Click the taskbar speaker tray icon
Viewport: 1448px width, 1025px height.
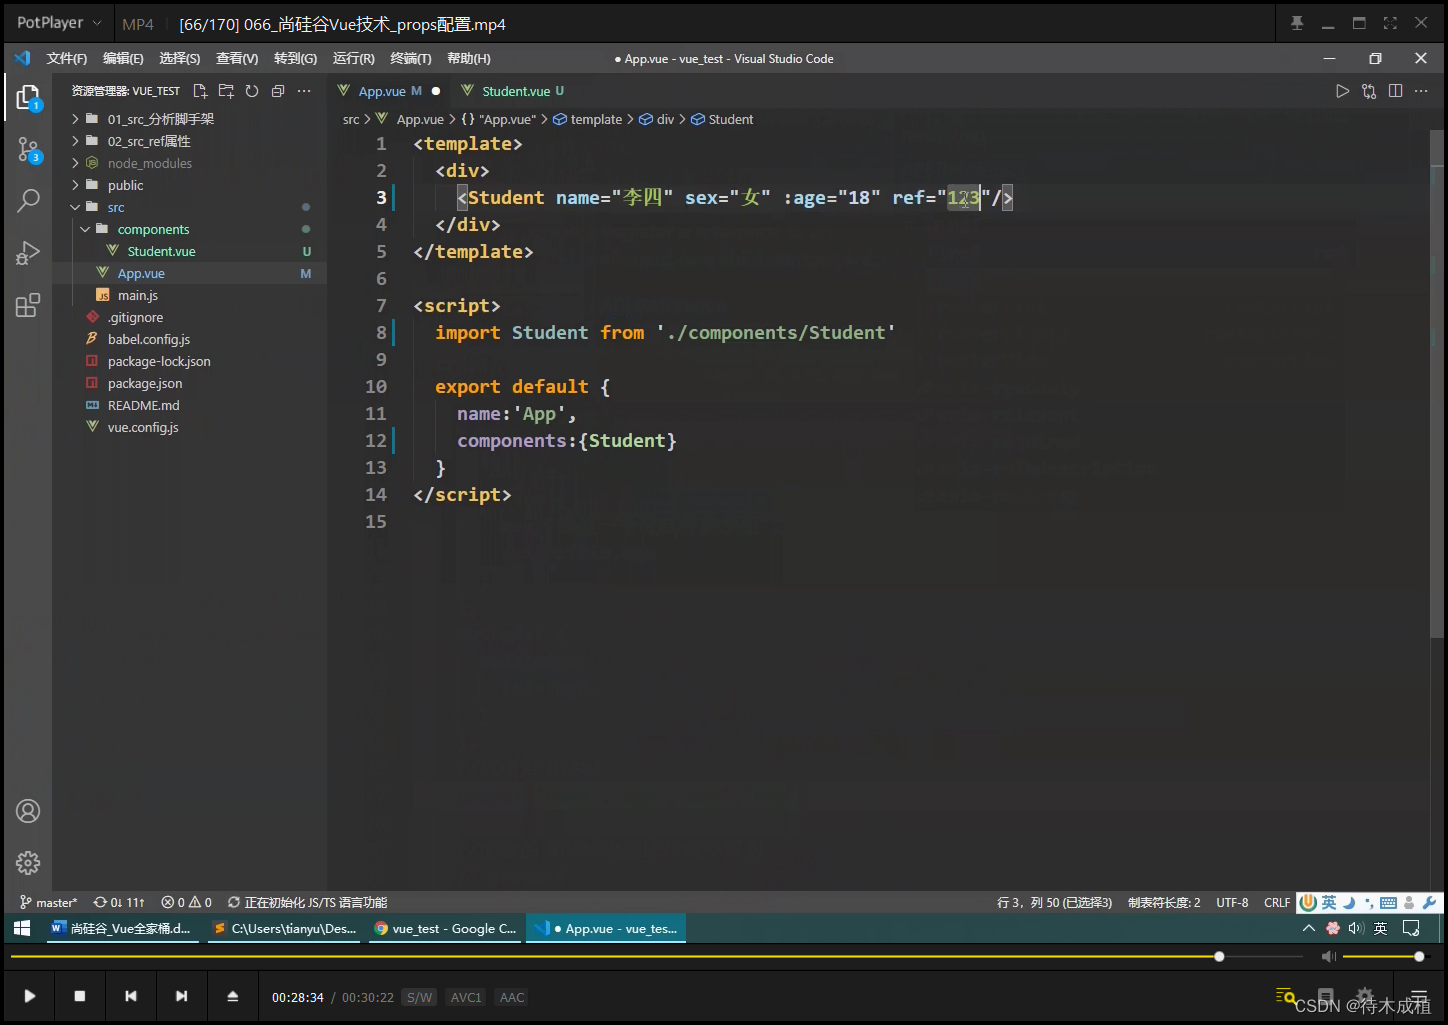(x=1355, y=928)
